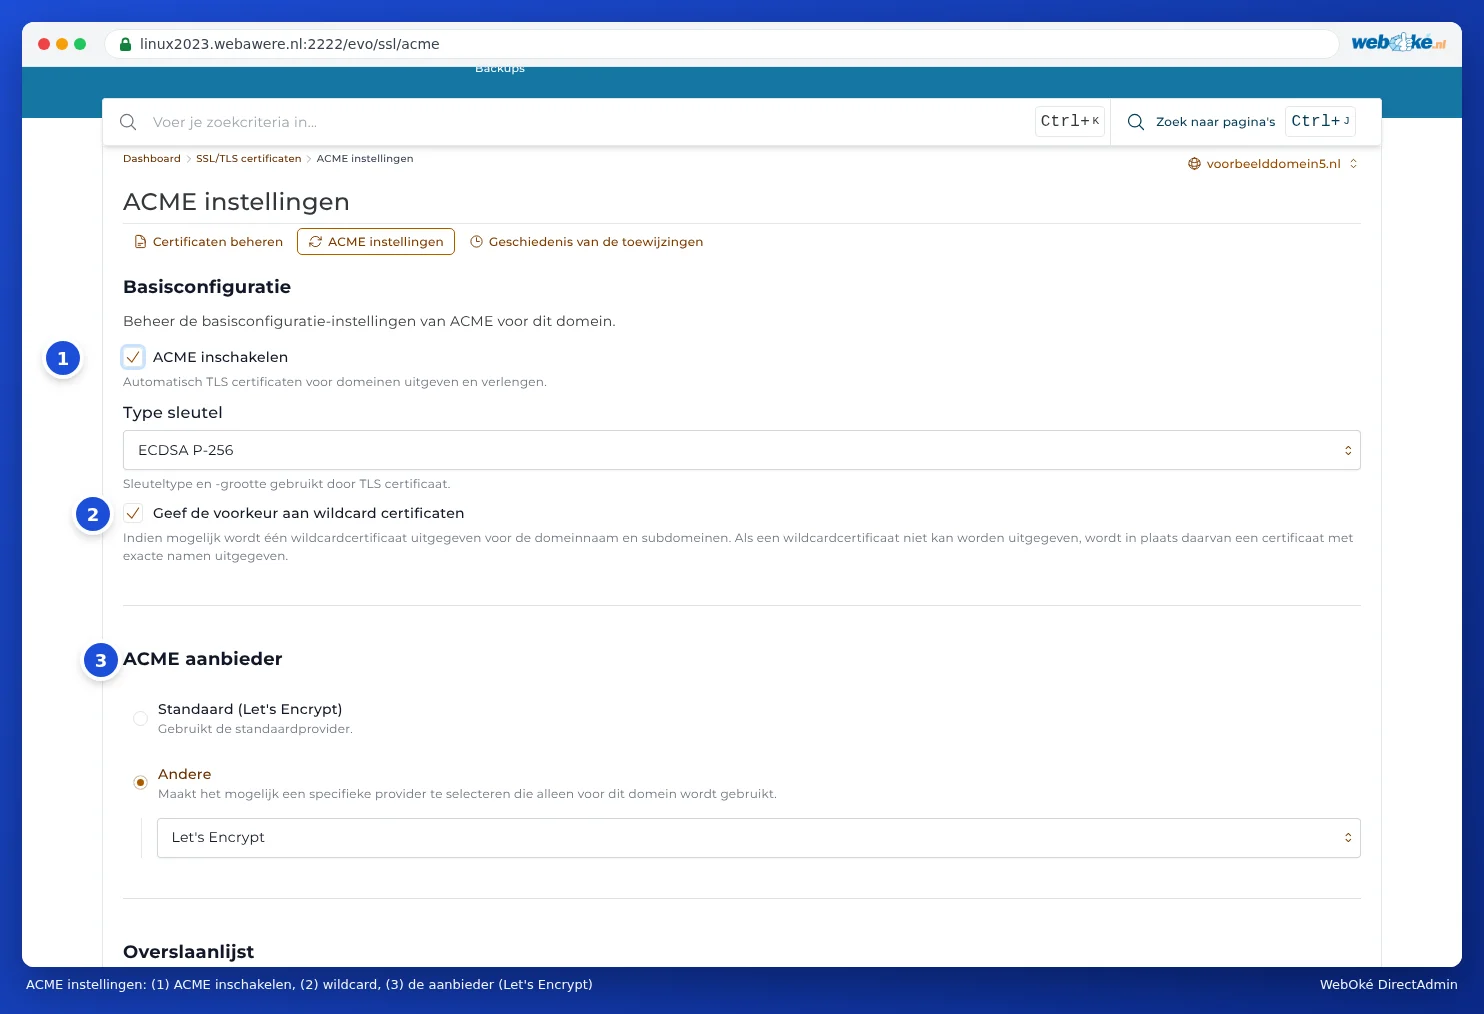Open SSL/TLS certificaten breadcrumb link
This screenshot has height=1014, width=1484.
tap(249, 159)
